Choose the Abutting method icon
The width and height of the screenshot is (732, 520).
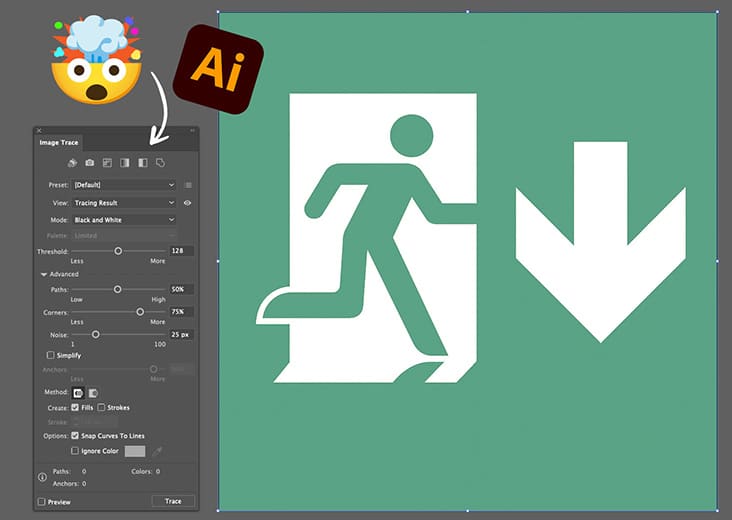[x=78, y=393]
